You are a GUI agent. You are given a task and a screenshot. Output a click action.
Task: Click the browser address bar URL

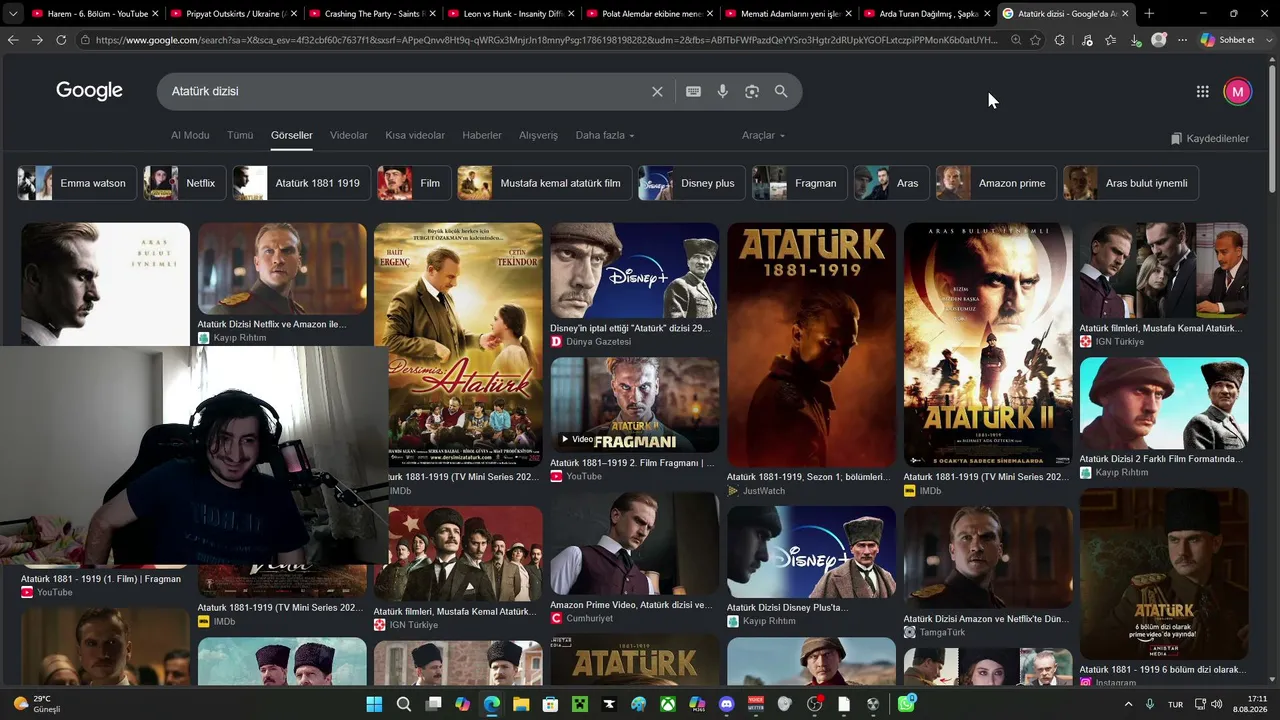coord(546,40)
